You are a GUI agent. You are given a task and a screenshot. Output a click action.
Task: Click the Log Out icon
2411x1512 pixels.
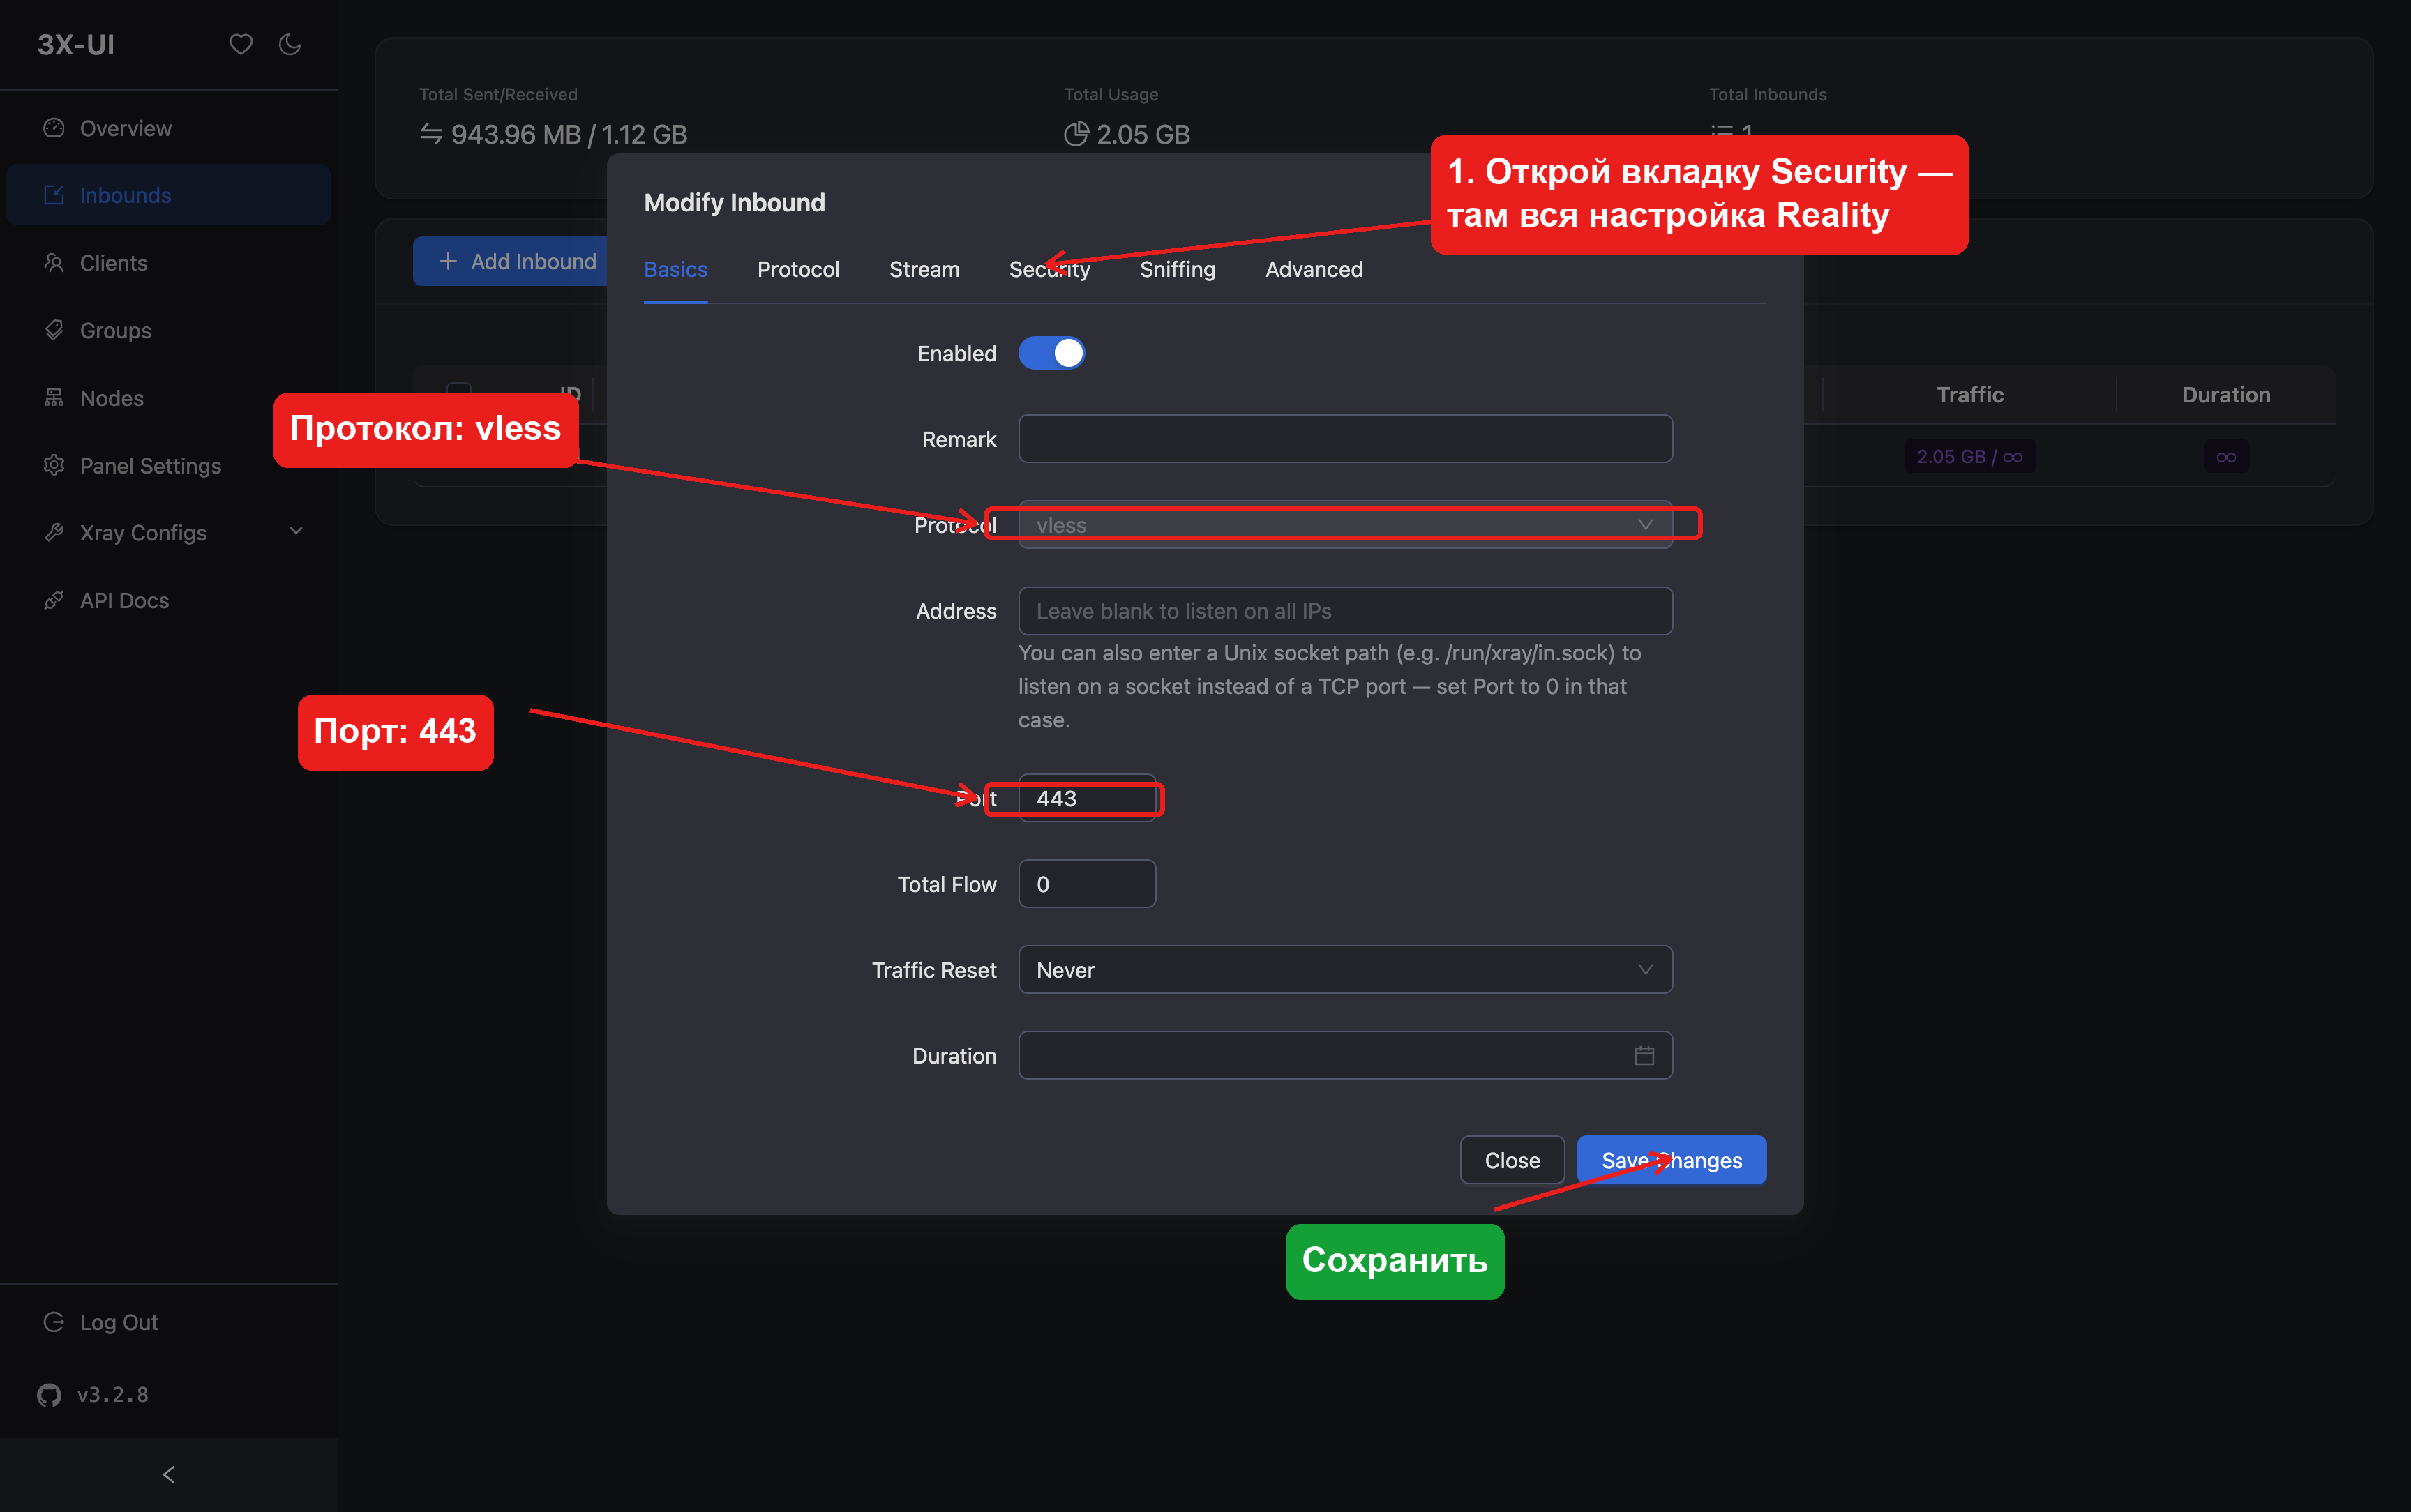pyautogui.click(x=54, y=1322)
